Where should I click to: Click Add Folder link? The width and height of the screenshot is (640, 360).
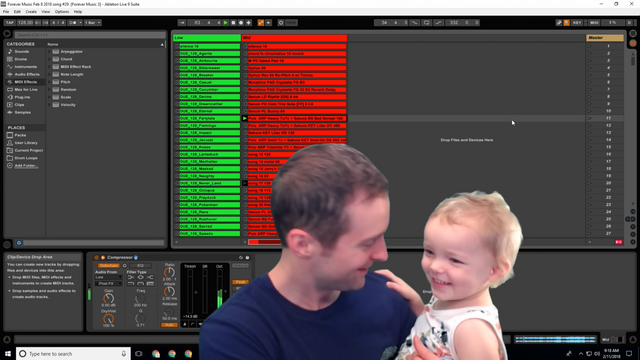coord(25,166)
